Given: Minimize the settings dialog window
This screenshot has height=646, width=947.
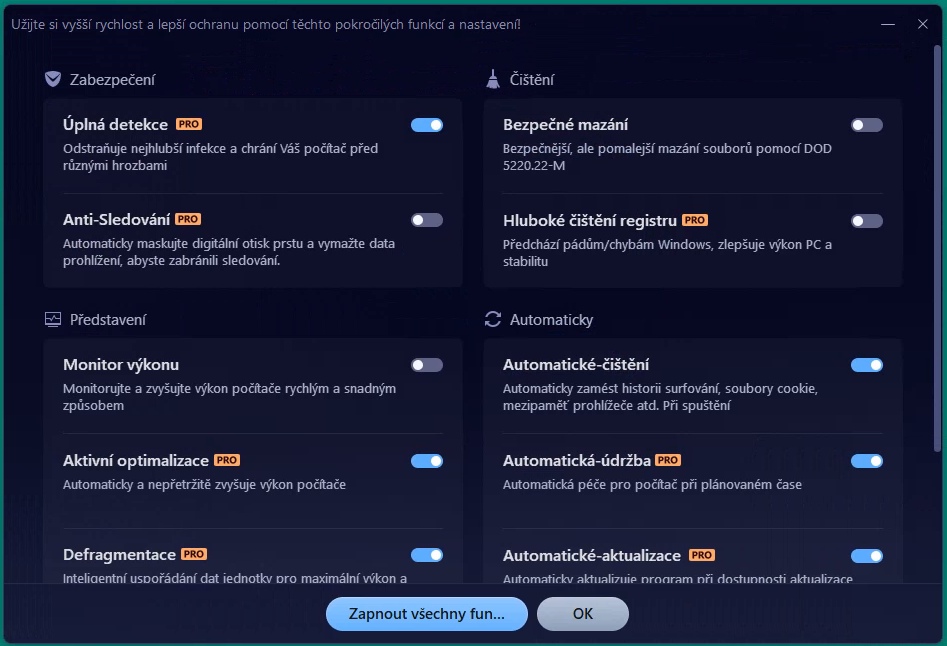Looking at the screenshot, I should tap(888, 24).
